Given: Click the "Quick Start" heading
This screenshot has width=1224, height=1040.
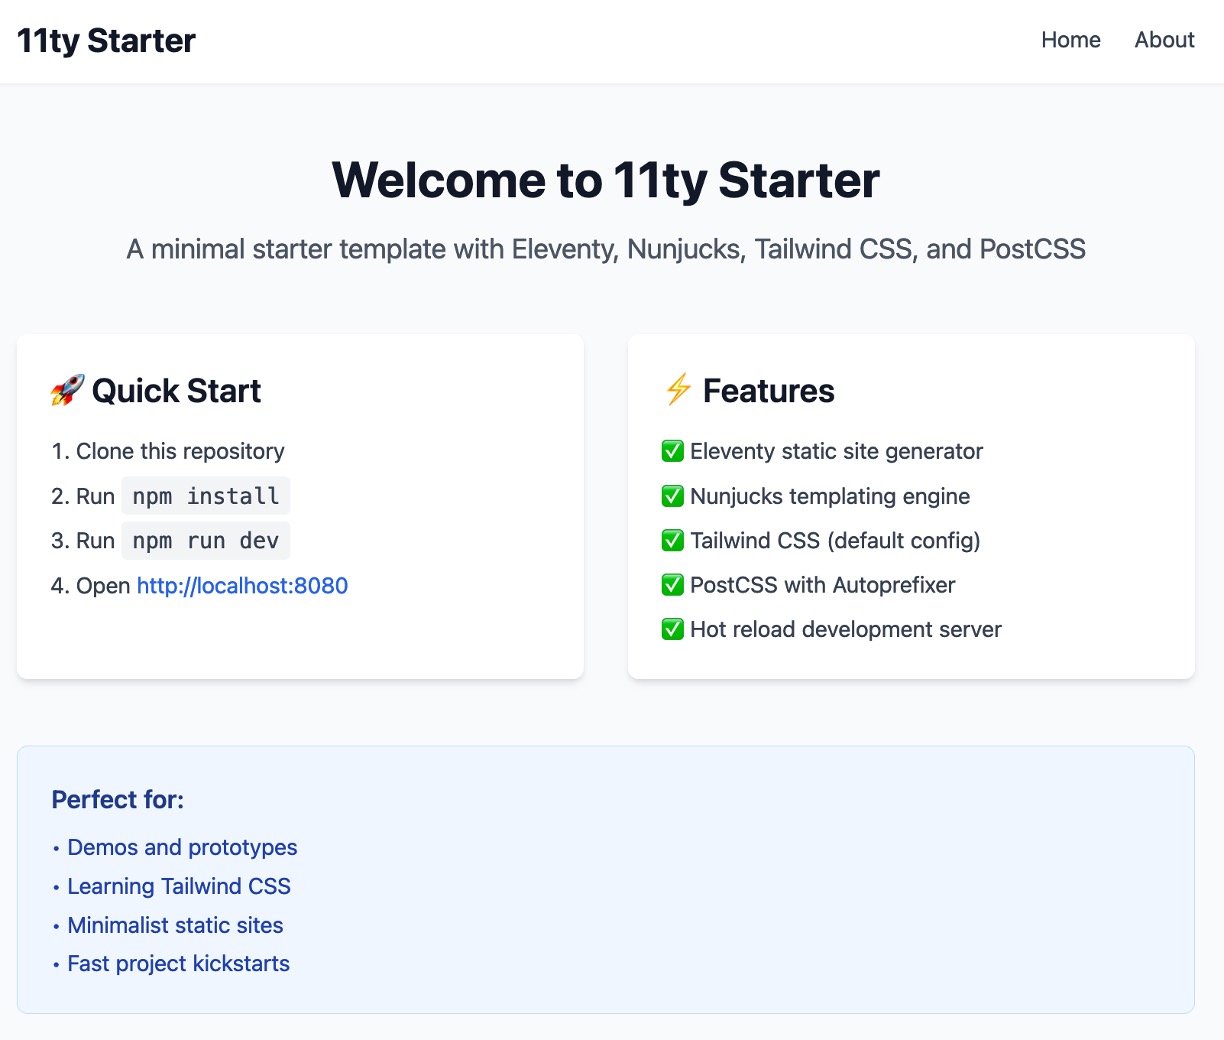Looking at the screenshot, I should click(176, 391).
